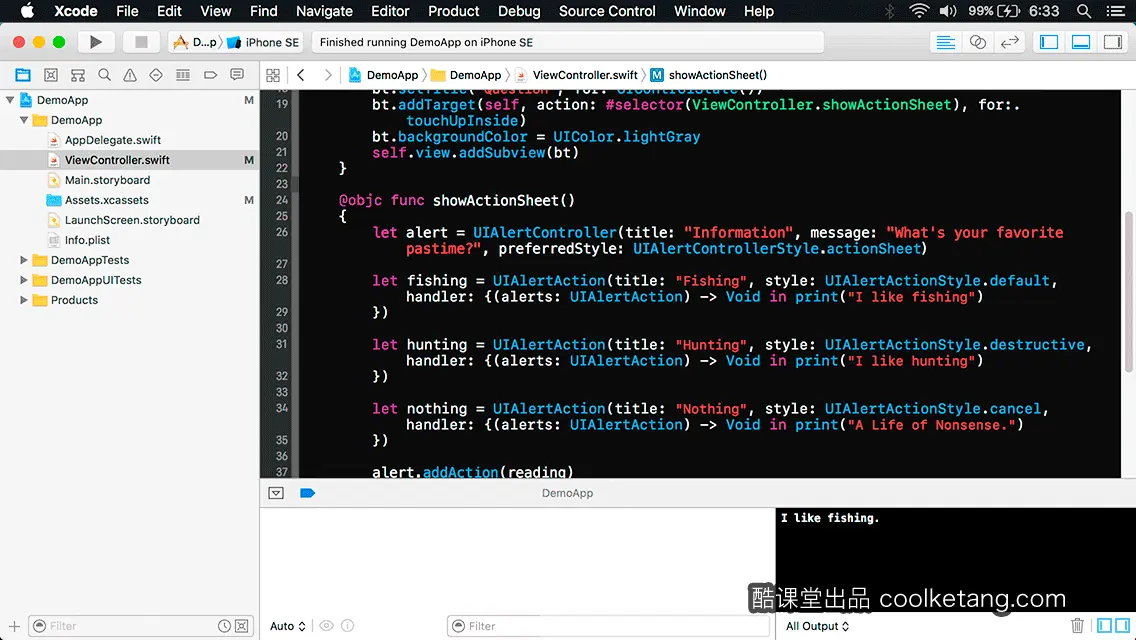Open the Source Control navigator
The height and width of the screenshot is (640, 1136).
[x=51, y=75]
